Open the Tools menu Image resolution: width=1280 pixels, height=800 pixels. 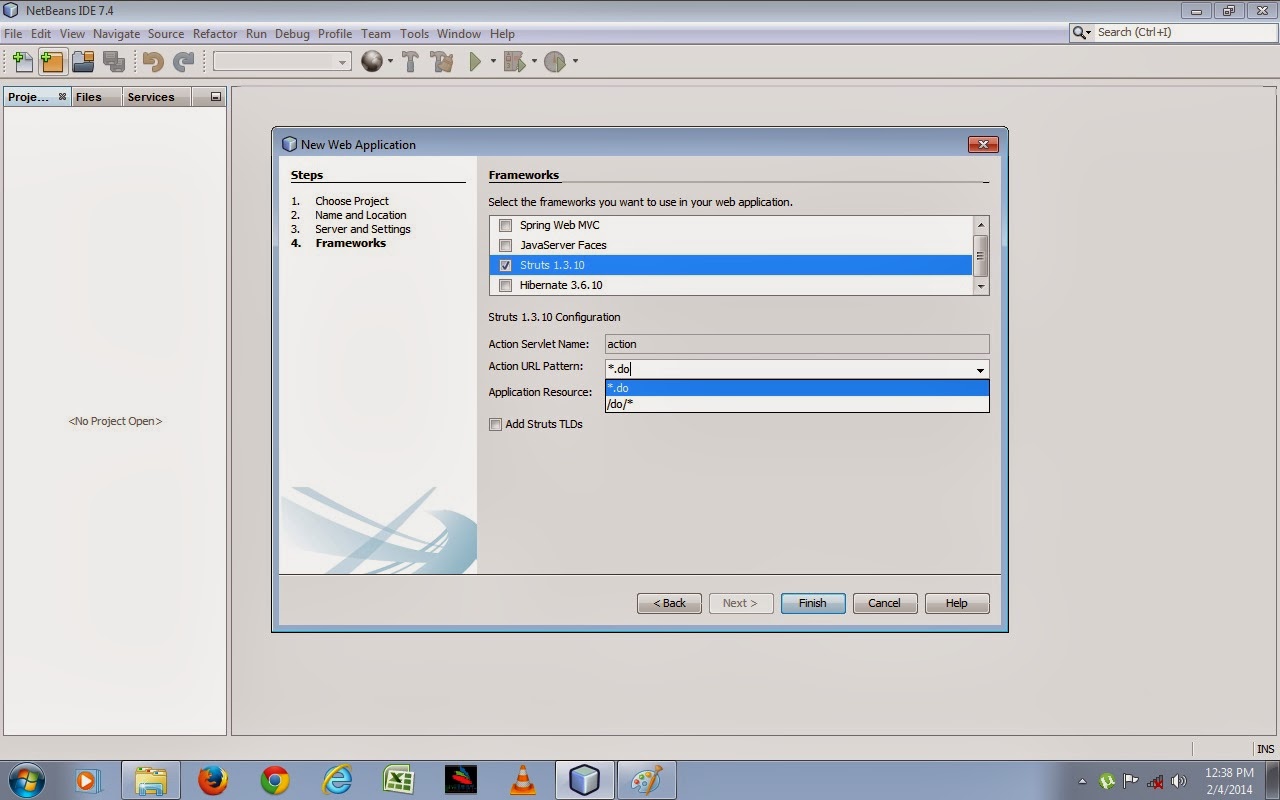(x=414, y=33)
